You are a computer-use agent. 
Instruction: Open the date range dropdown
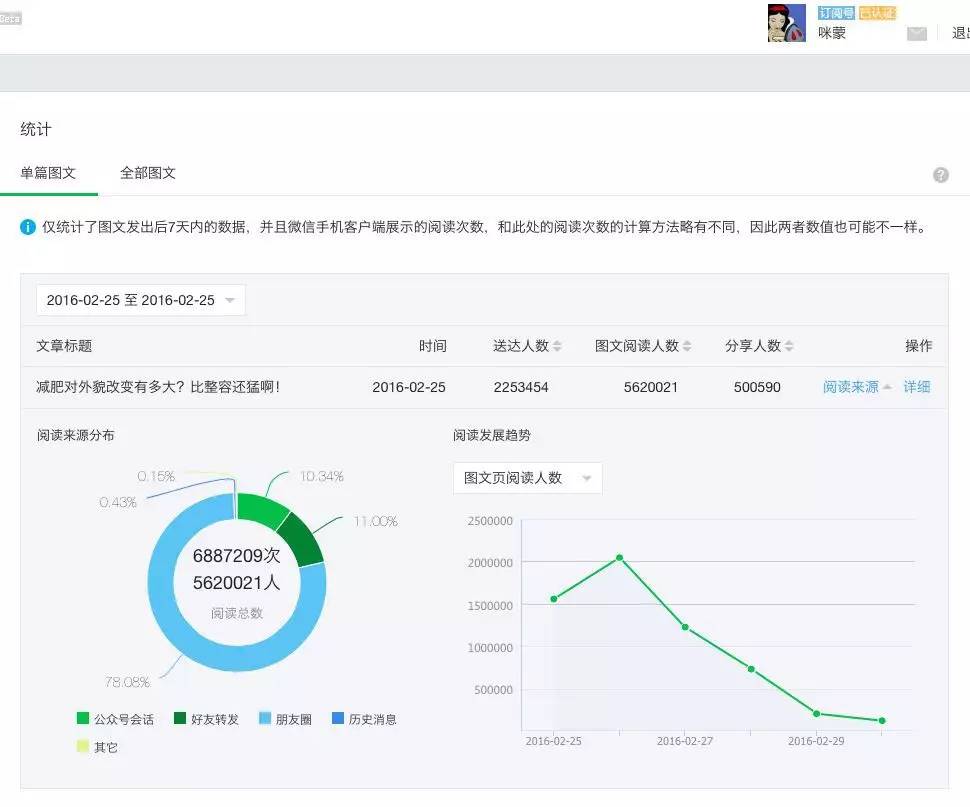point(141,300)
